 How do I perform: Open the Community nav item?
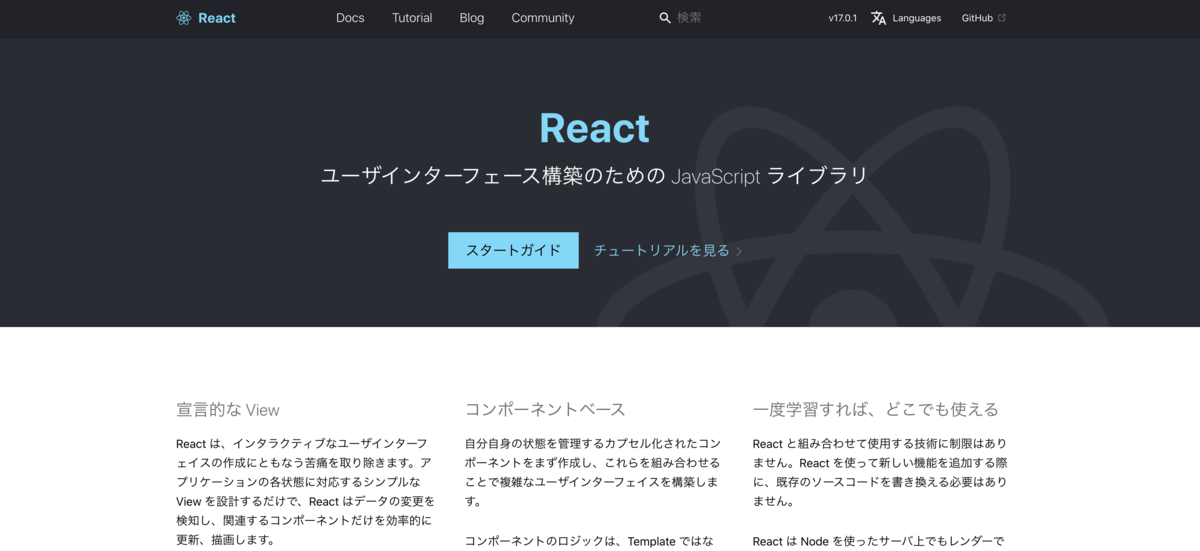(543, 18)
